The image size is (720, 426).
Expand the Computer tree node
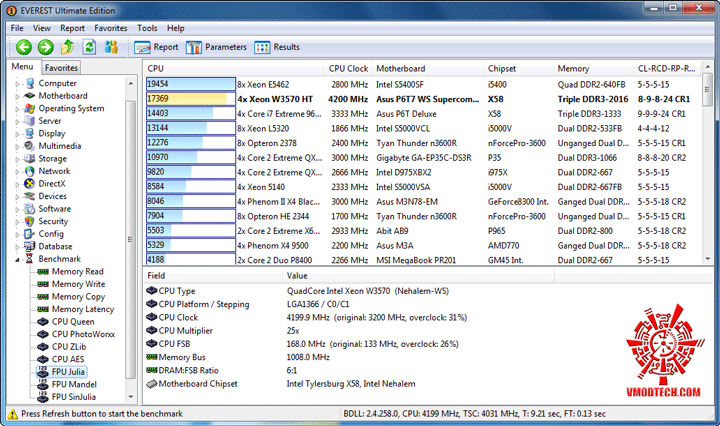coord(17,84)
